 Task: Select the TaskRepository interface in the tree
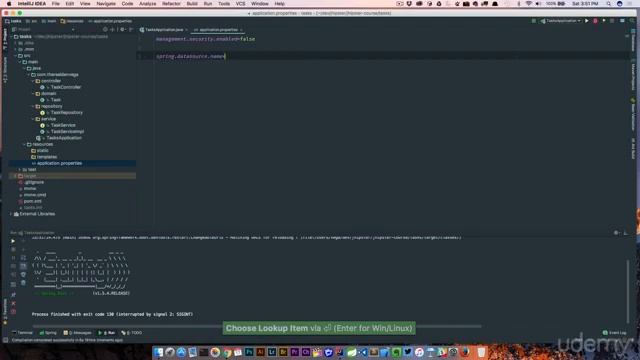tap(66, 113)
